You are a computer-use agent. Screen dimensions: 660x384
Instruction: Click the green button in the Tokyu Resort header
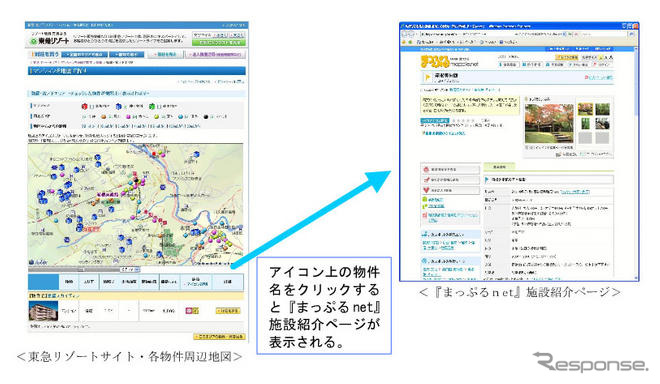219,43
